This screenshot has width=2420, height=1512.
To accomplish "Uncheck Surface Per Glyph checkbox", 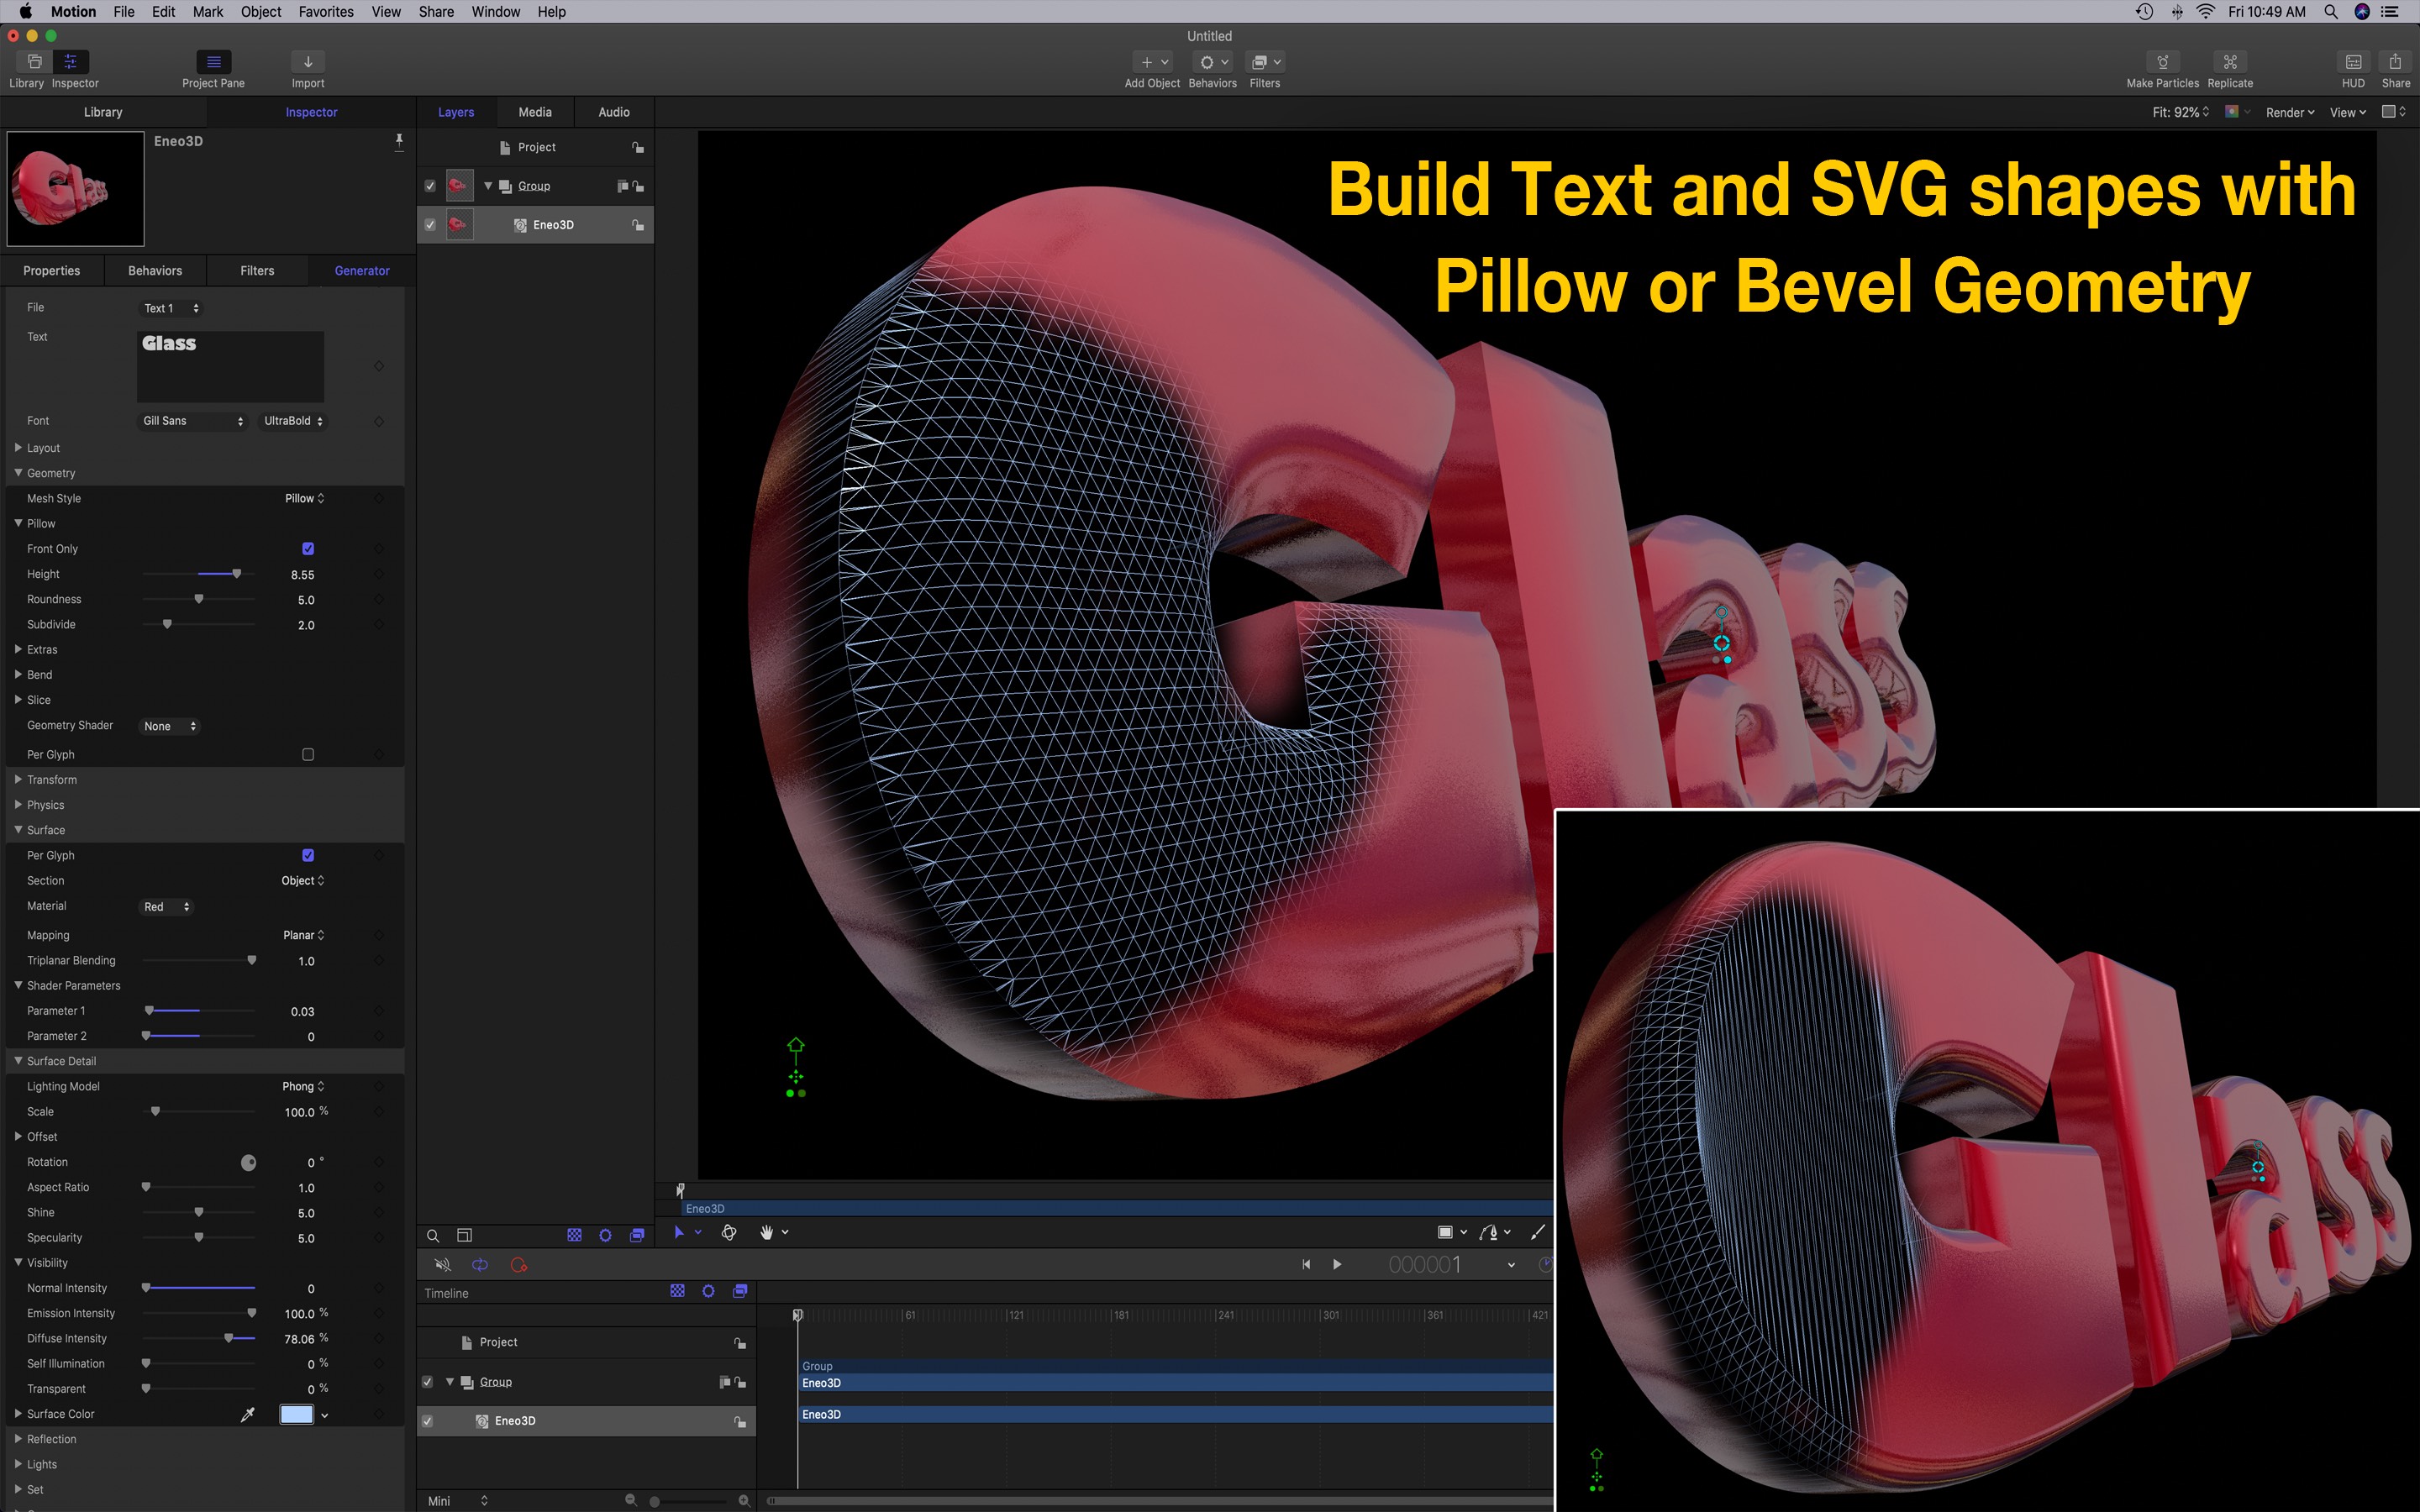I will coord(308,855).
